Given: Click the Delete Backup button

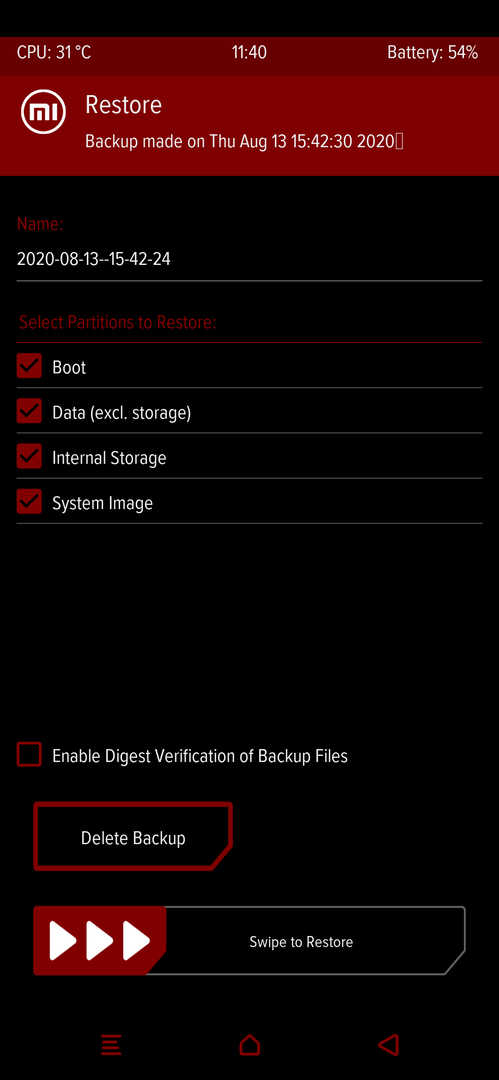Looking at the screenshot, I should tap(133, 837).
